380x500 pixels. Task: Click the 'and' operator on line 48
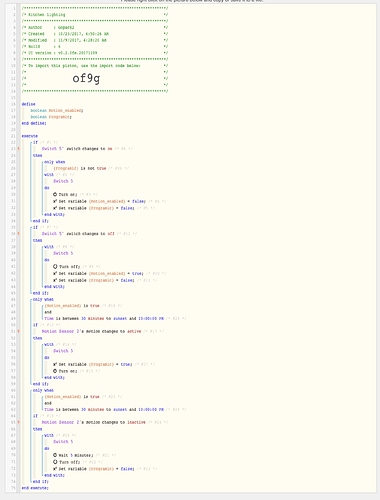coord(48,312)
